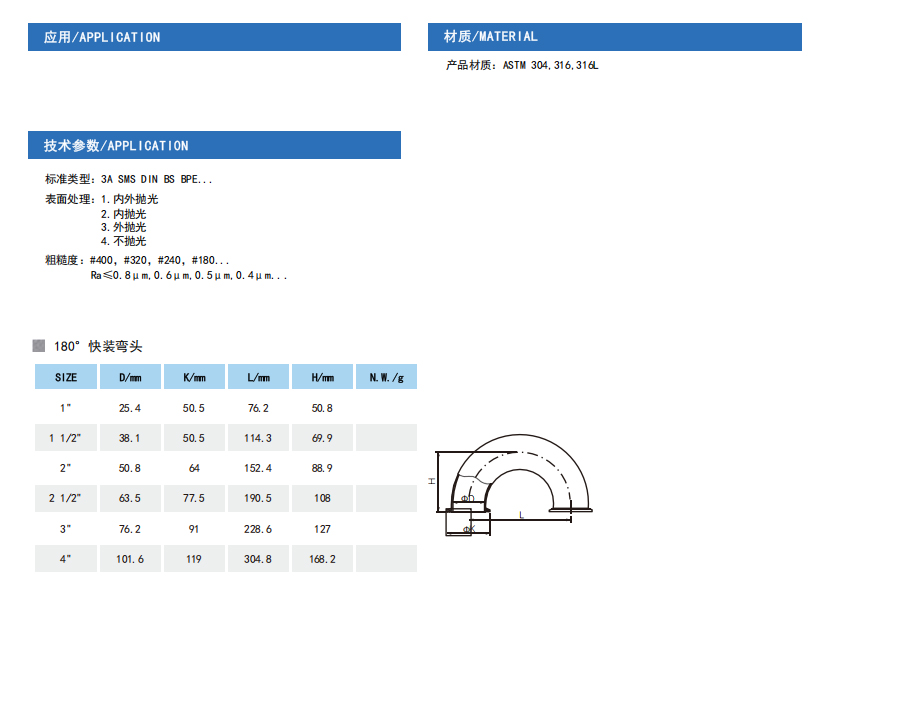Select the 1" size cell
Viewport: 900px width, 711px height.
pos(65,408)
